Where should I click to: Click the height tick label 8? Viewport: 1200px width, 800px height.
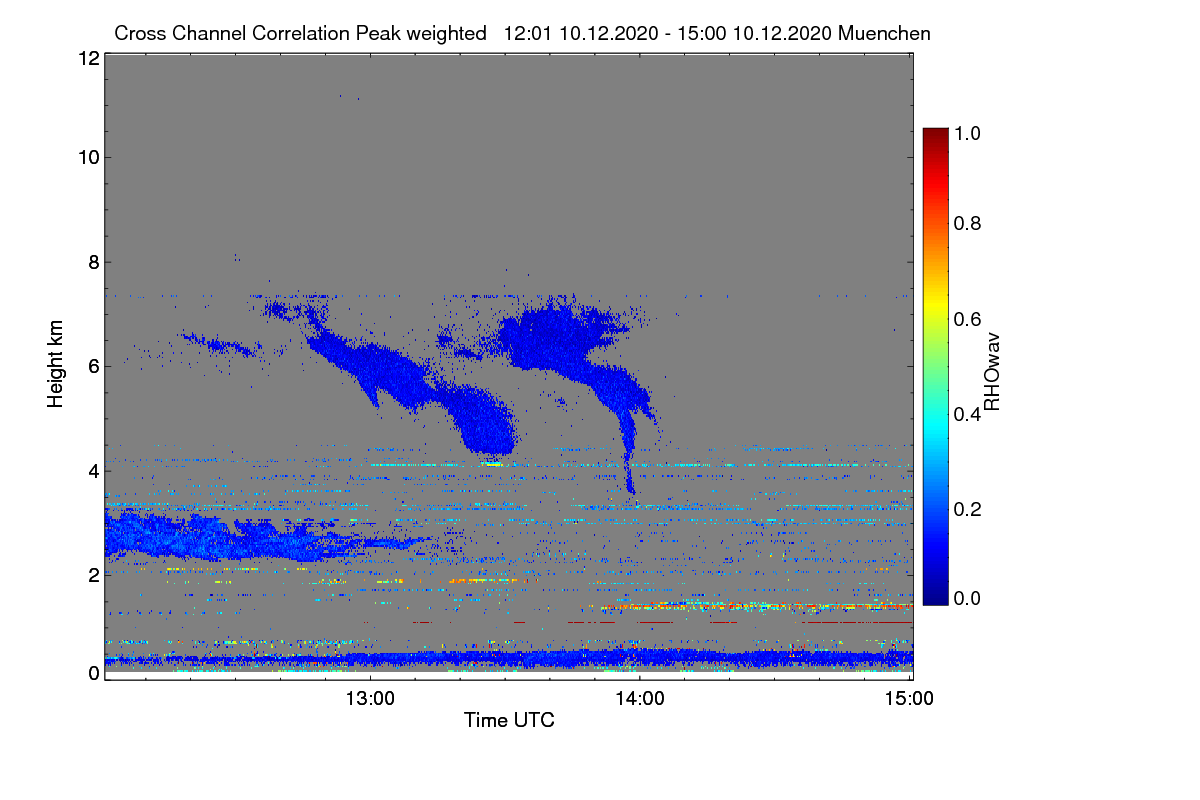point(92,262)
